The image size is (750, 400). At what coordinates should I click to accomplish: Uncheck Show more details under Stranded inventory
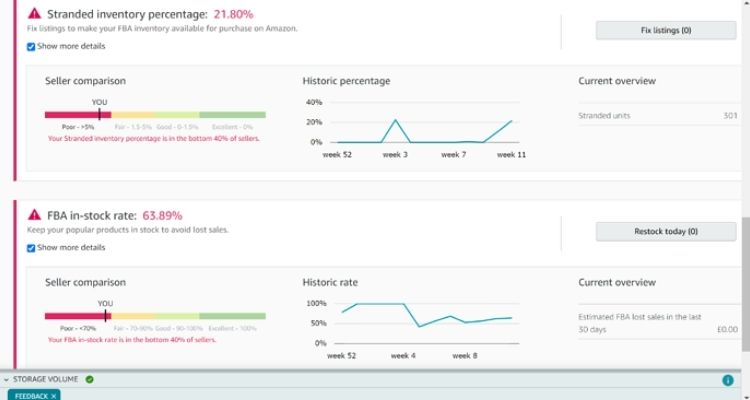pyautogui.click(x=31, y=47)
